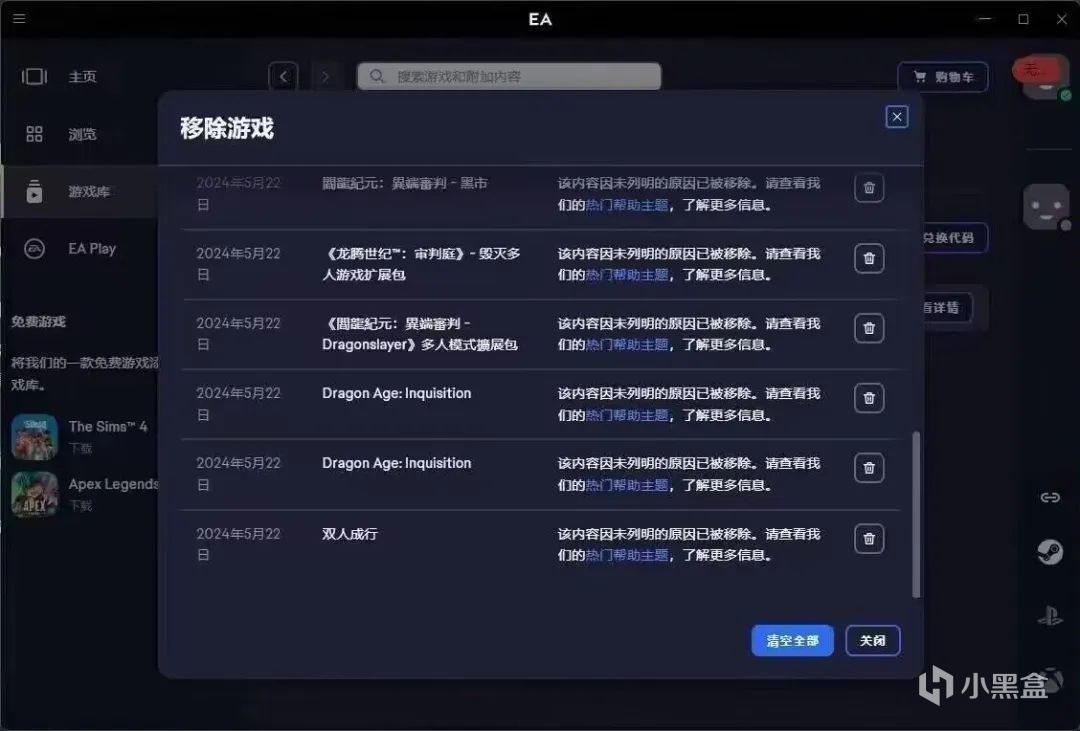Go to the 主页 home section
The width and height of the screenshot is (1080, 731).
point(82,76)
